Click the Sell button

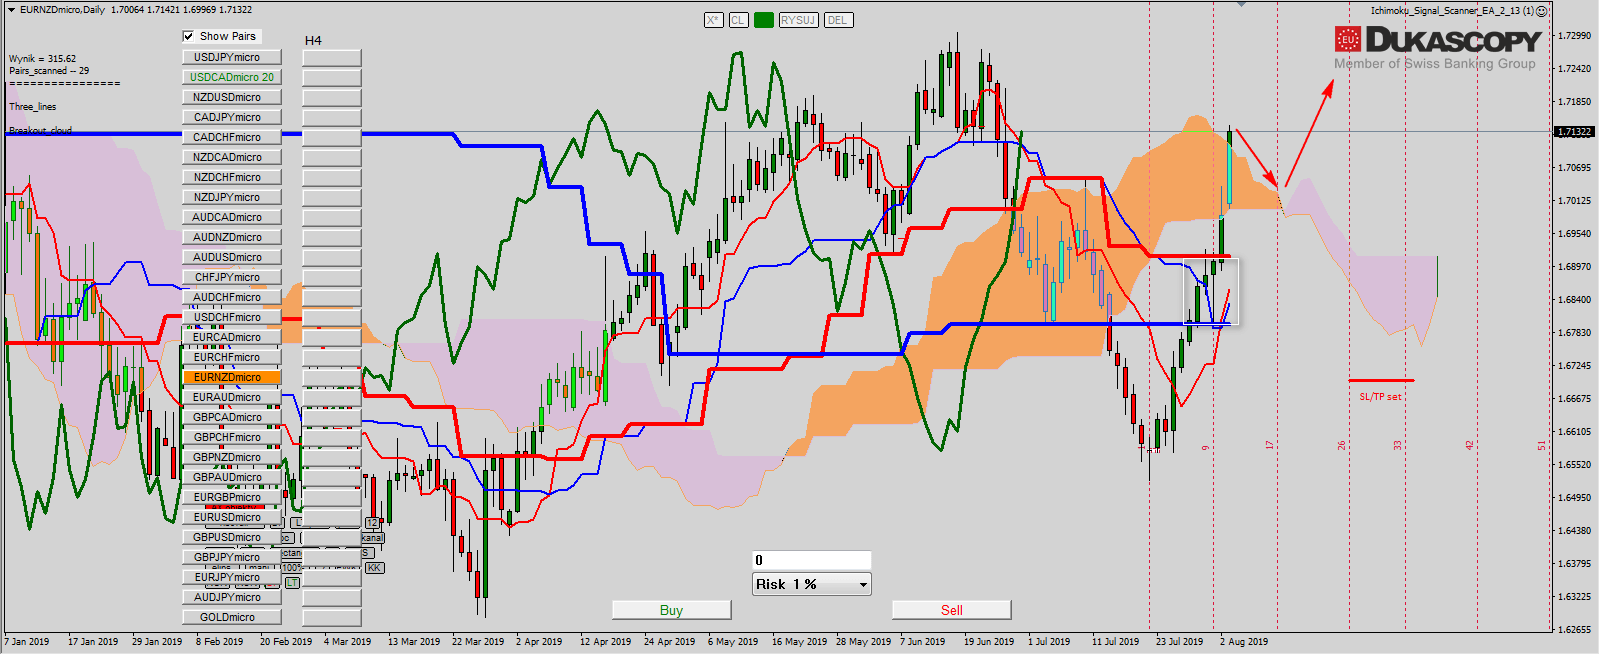951,610
